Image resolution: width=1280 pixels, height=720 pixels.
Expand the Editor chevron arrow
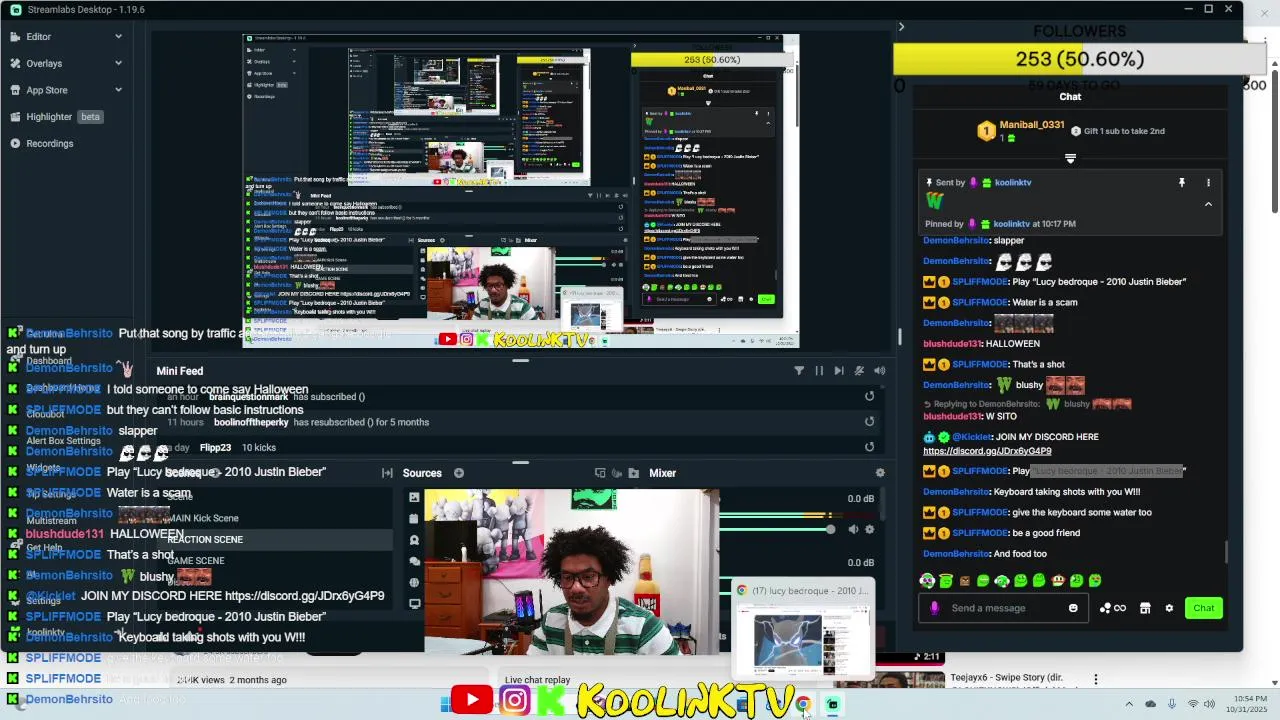[x=118, y=37]
